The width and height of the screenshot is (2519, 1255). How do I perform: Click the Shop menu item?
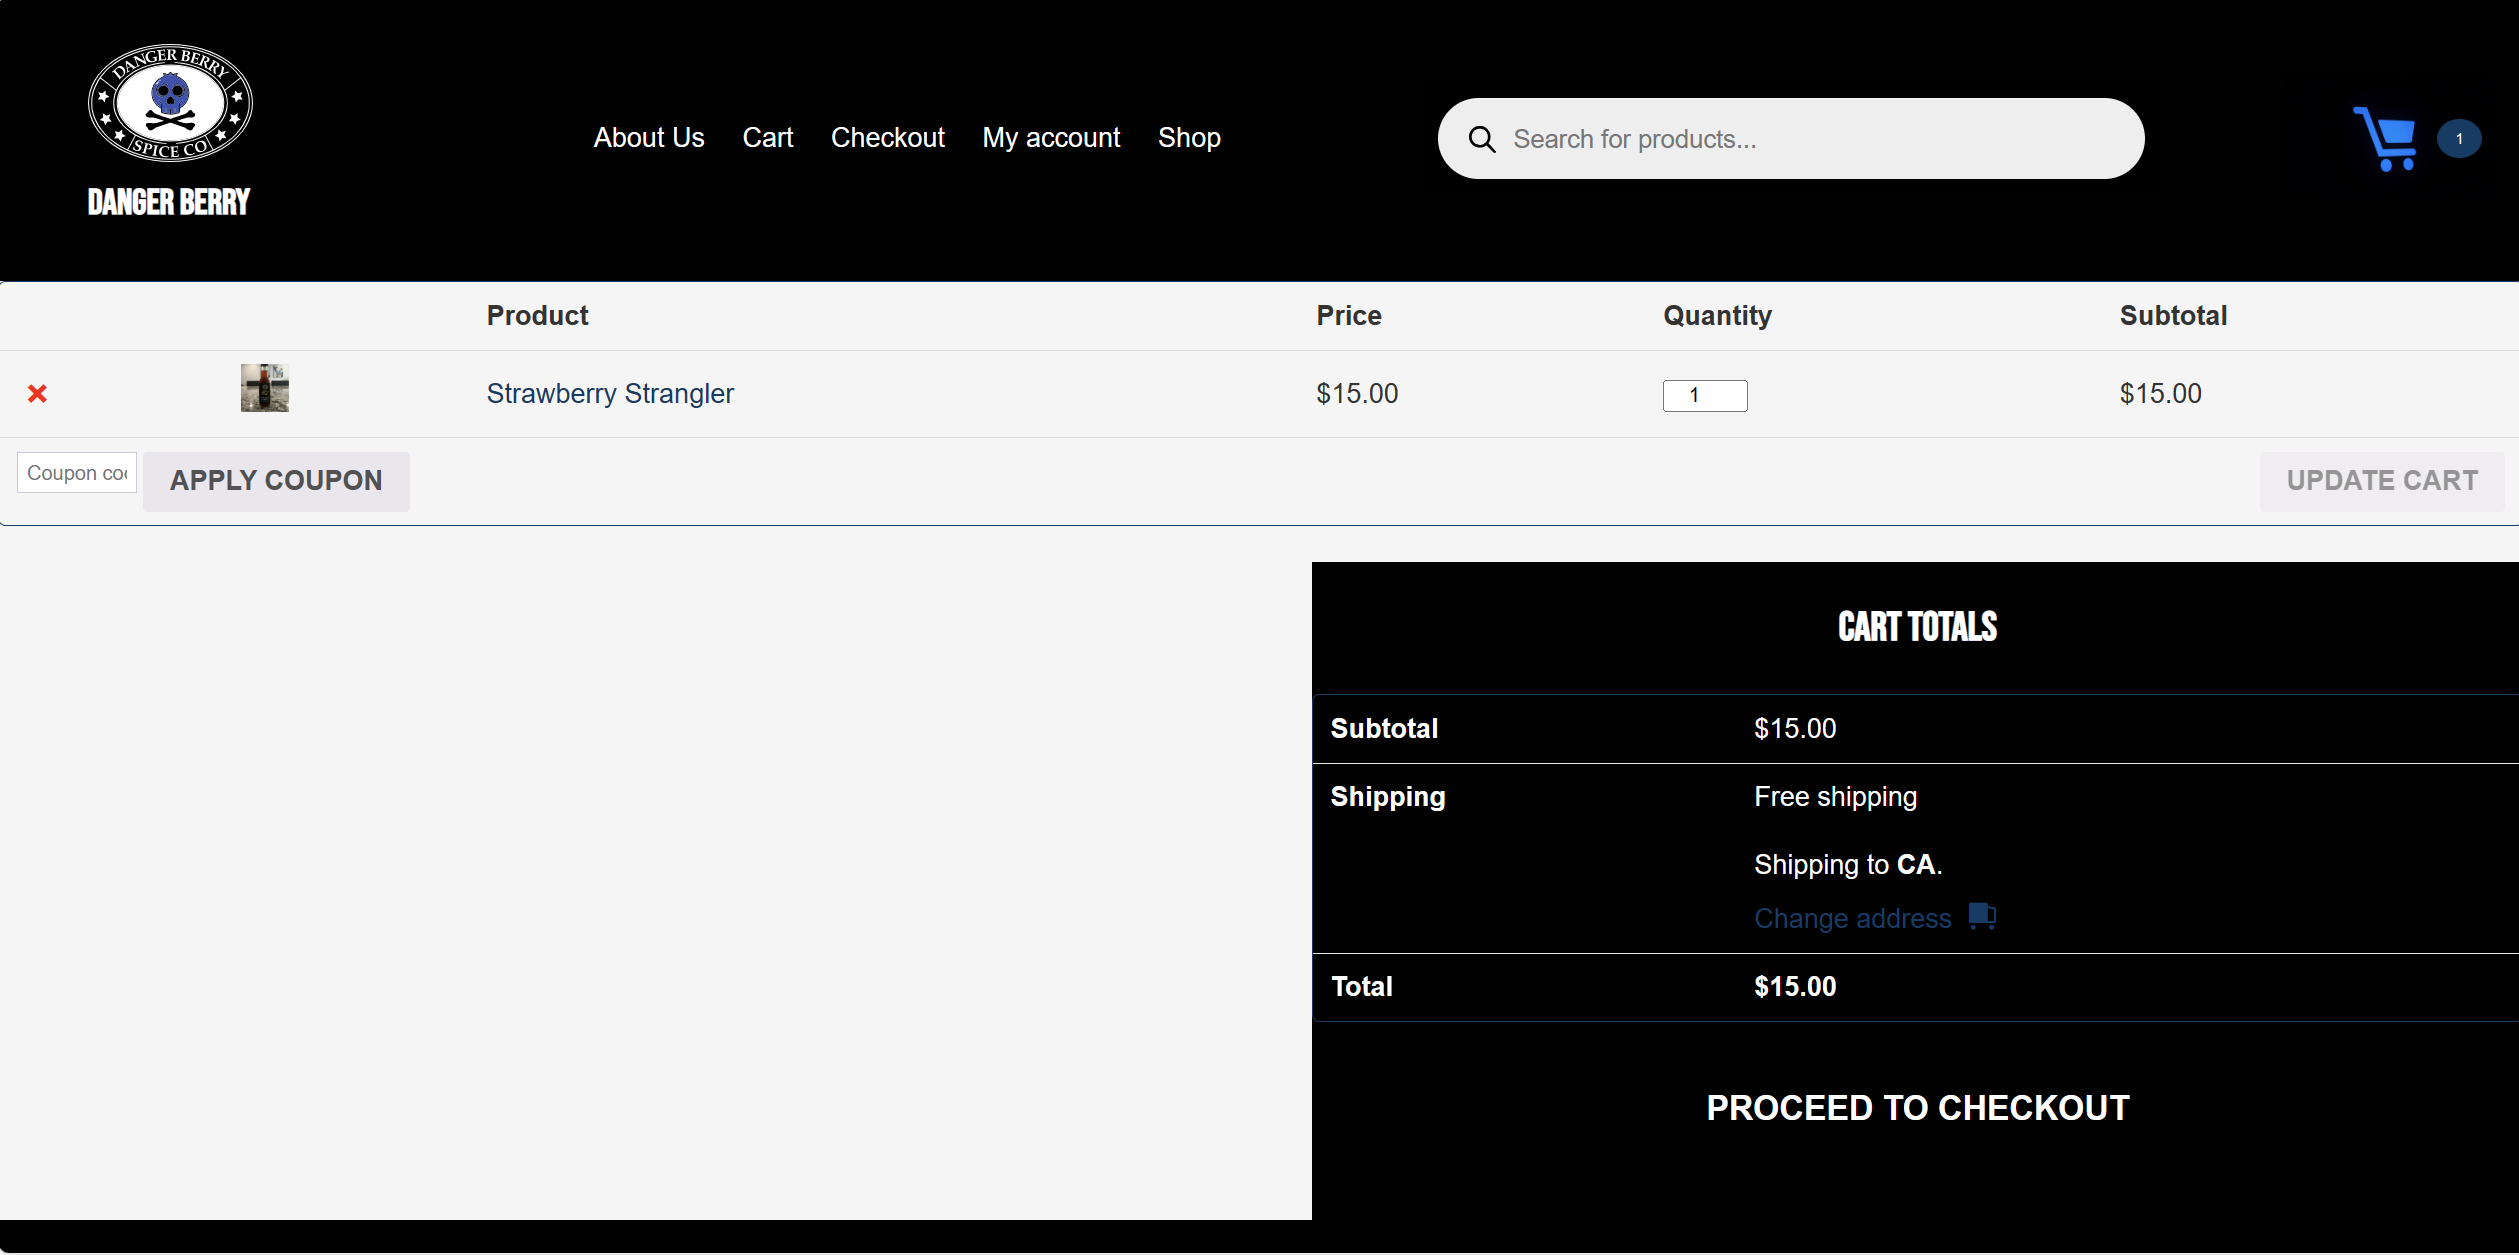[1189, 137]
